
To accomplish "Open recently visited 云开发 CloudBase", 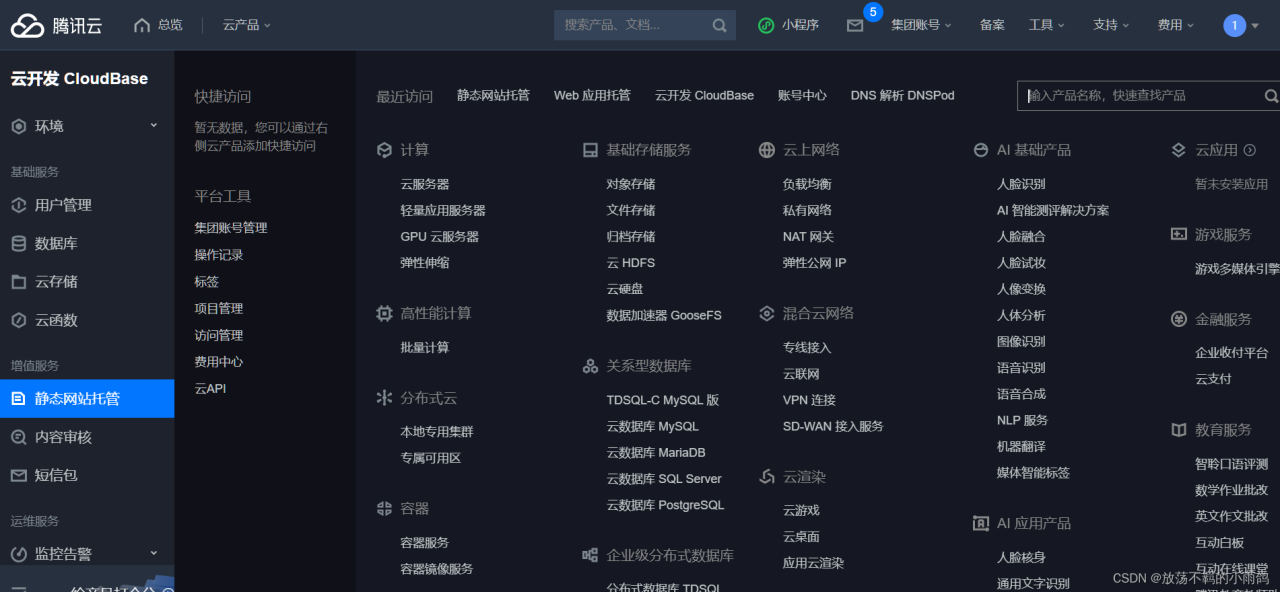I will (704, 96).
